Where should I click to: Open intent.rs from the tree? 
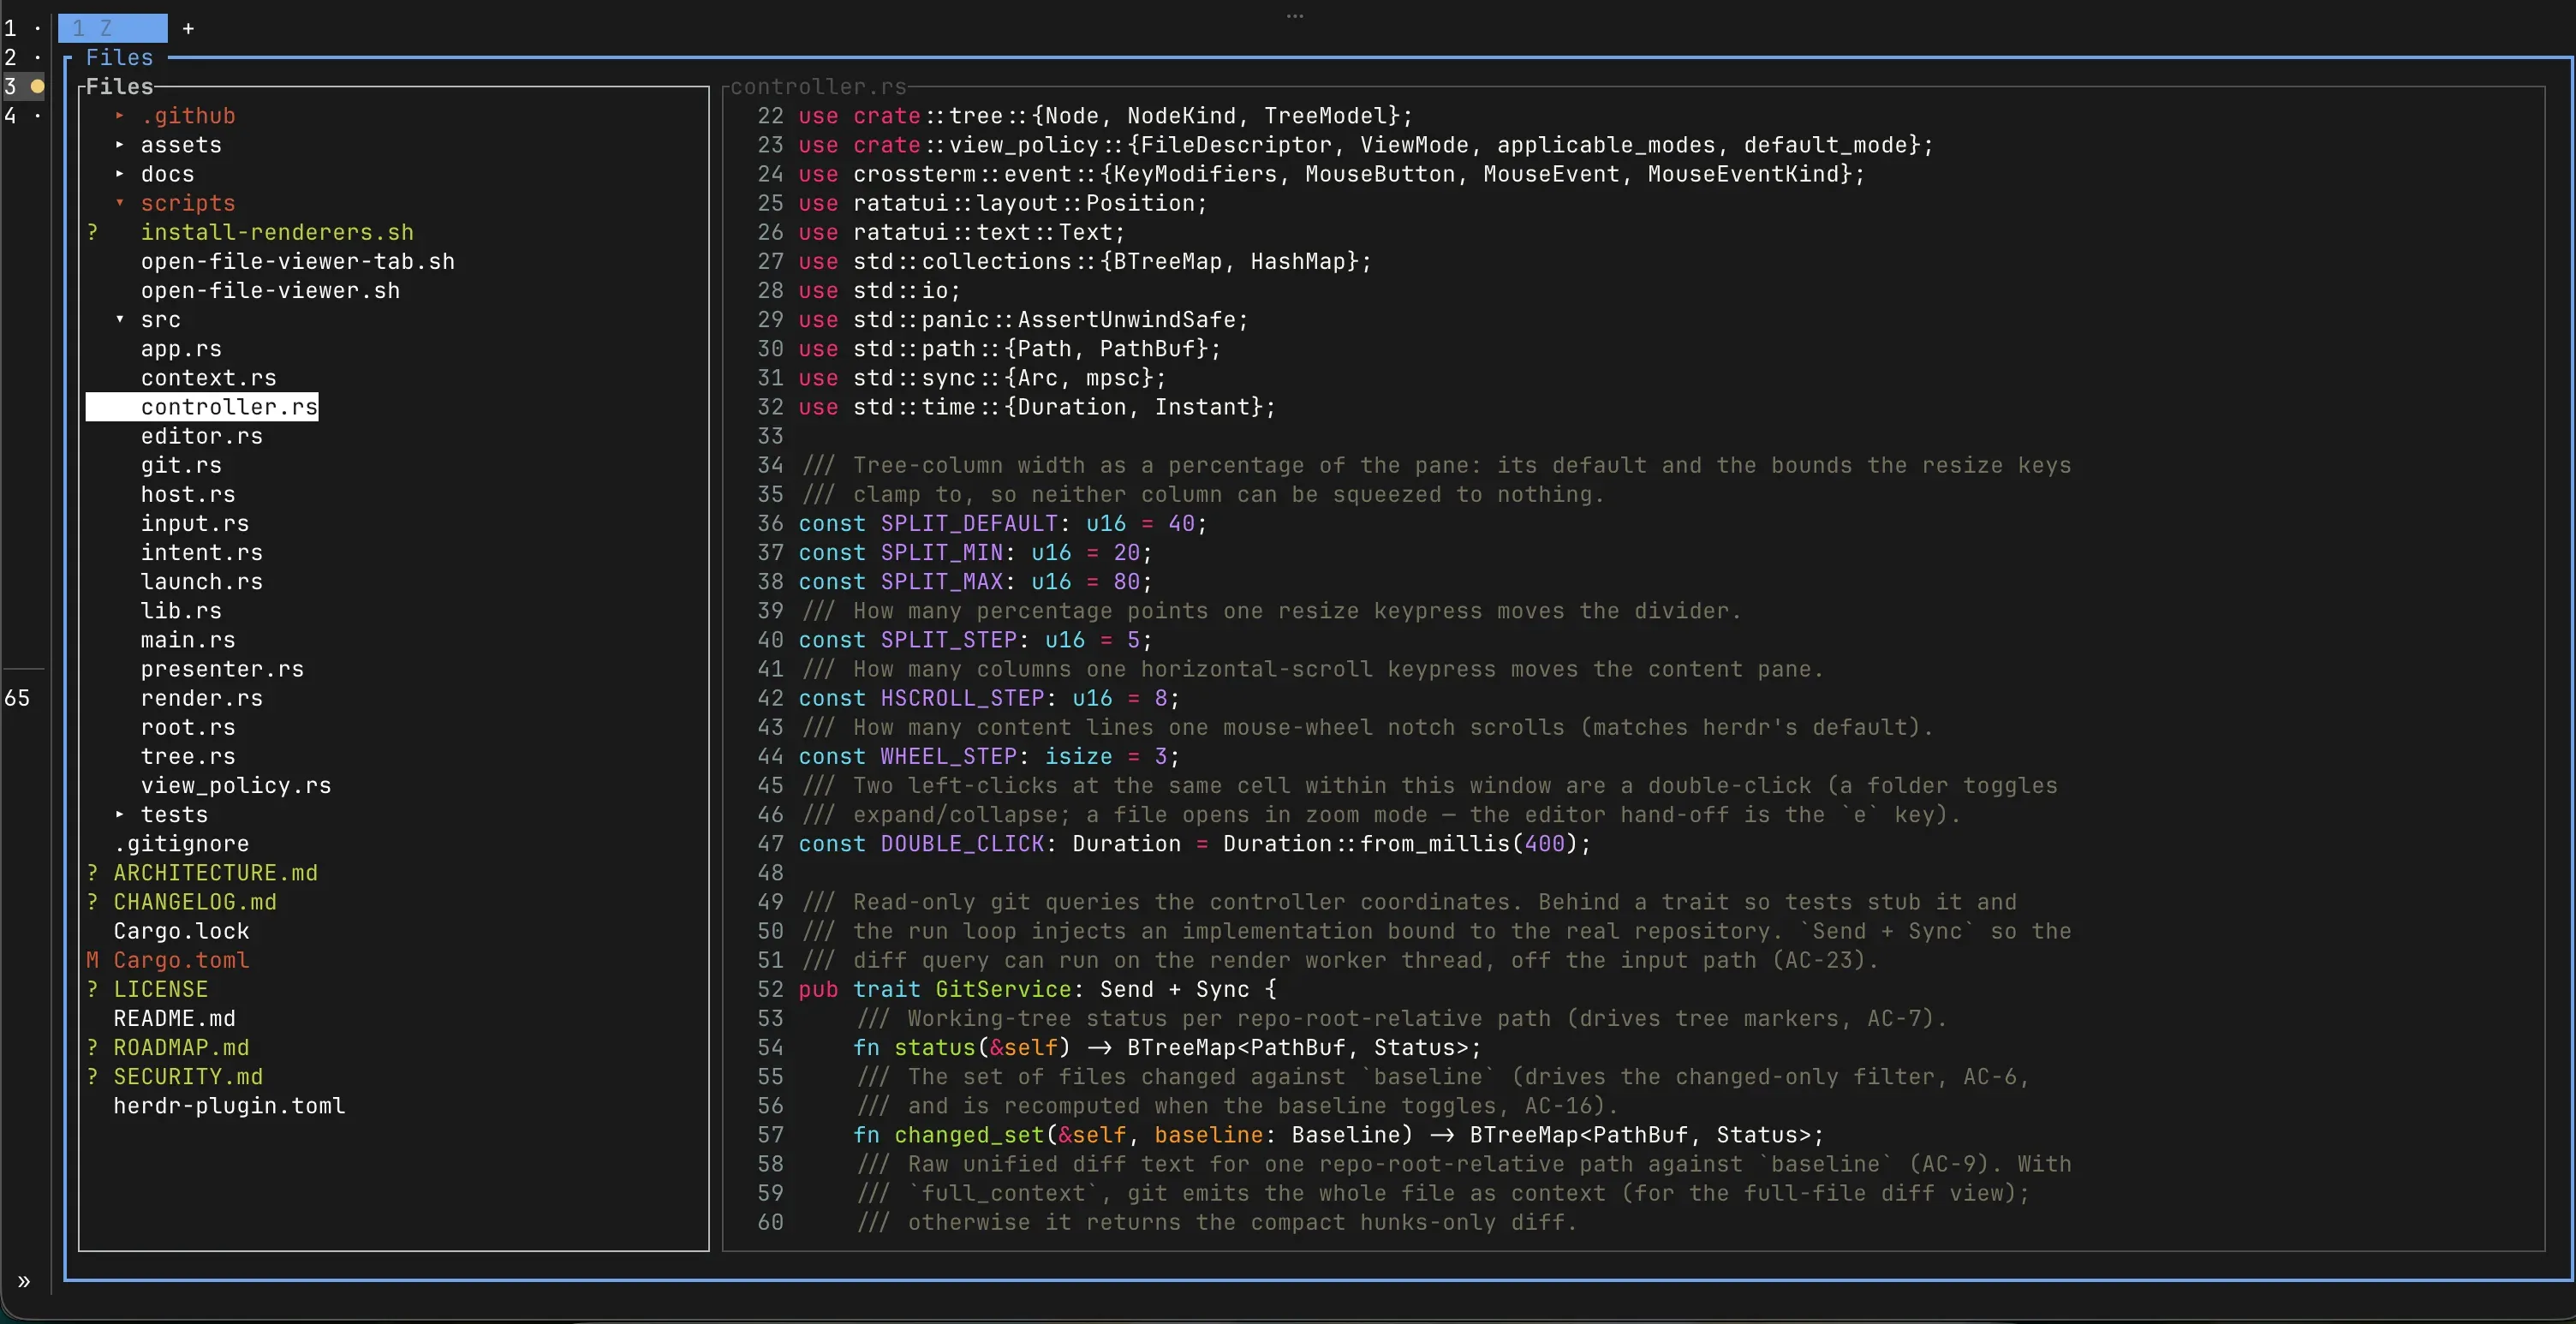(202, 552)
